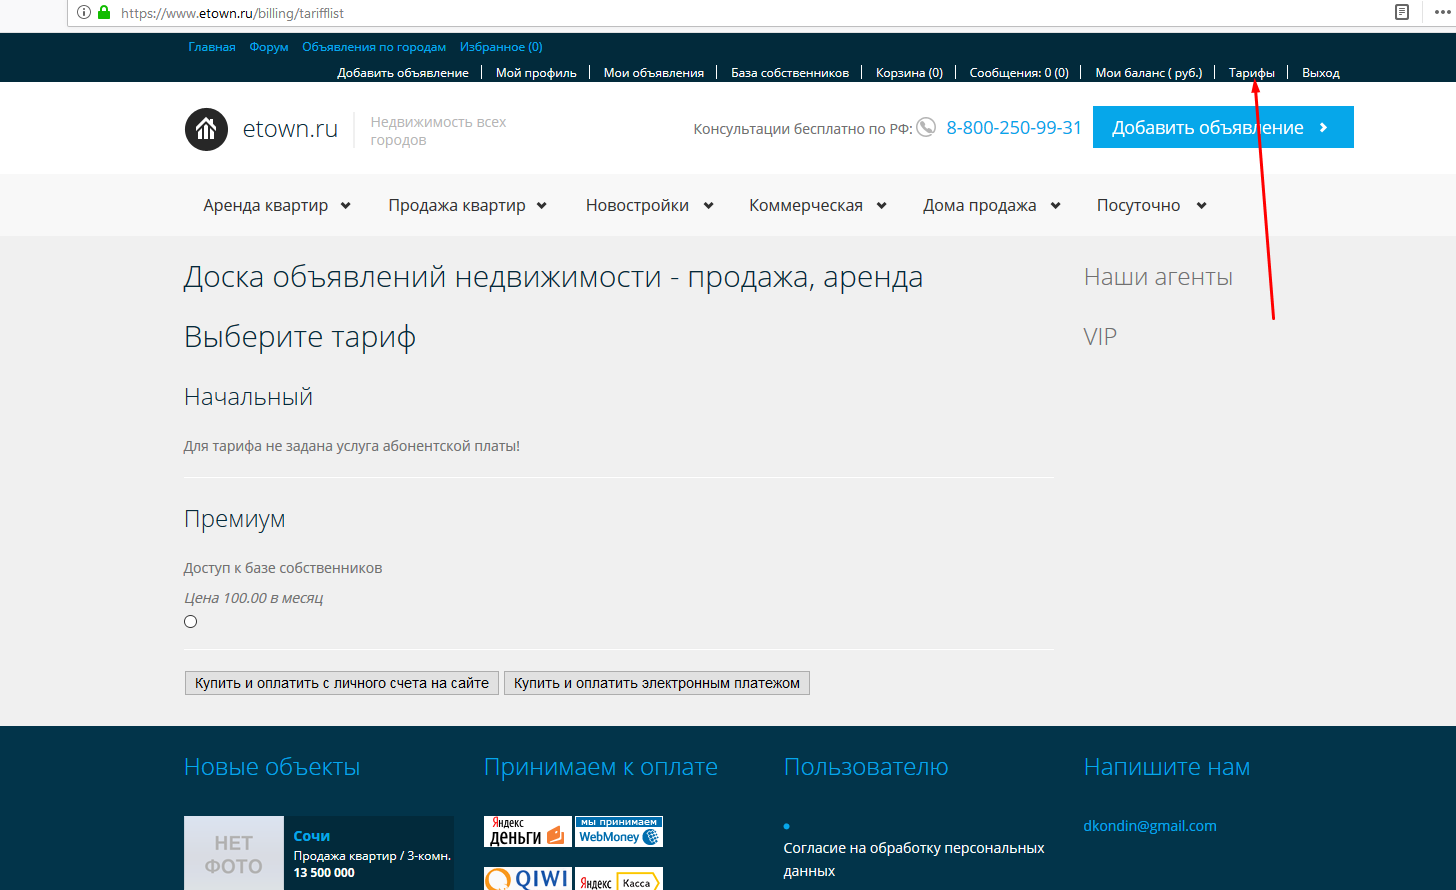This screenshot has width=1456, height=890.
Task: Click the phone icon beside the consultation number
Action: tap(926, 127)
